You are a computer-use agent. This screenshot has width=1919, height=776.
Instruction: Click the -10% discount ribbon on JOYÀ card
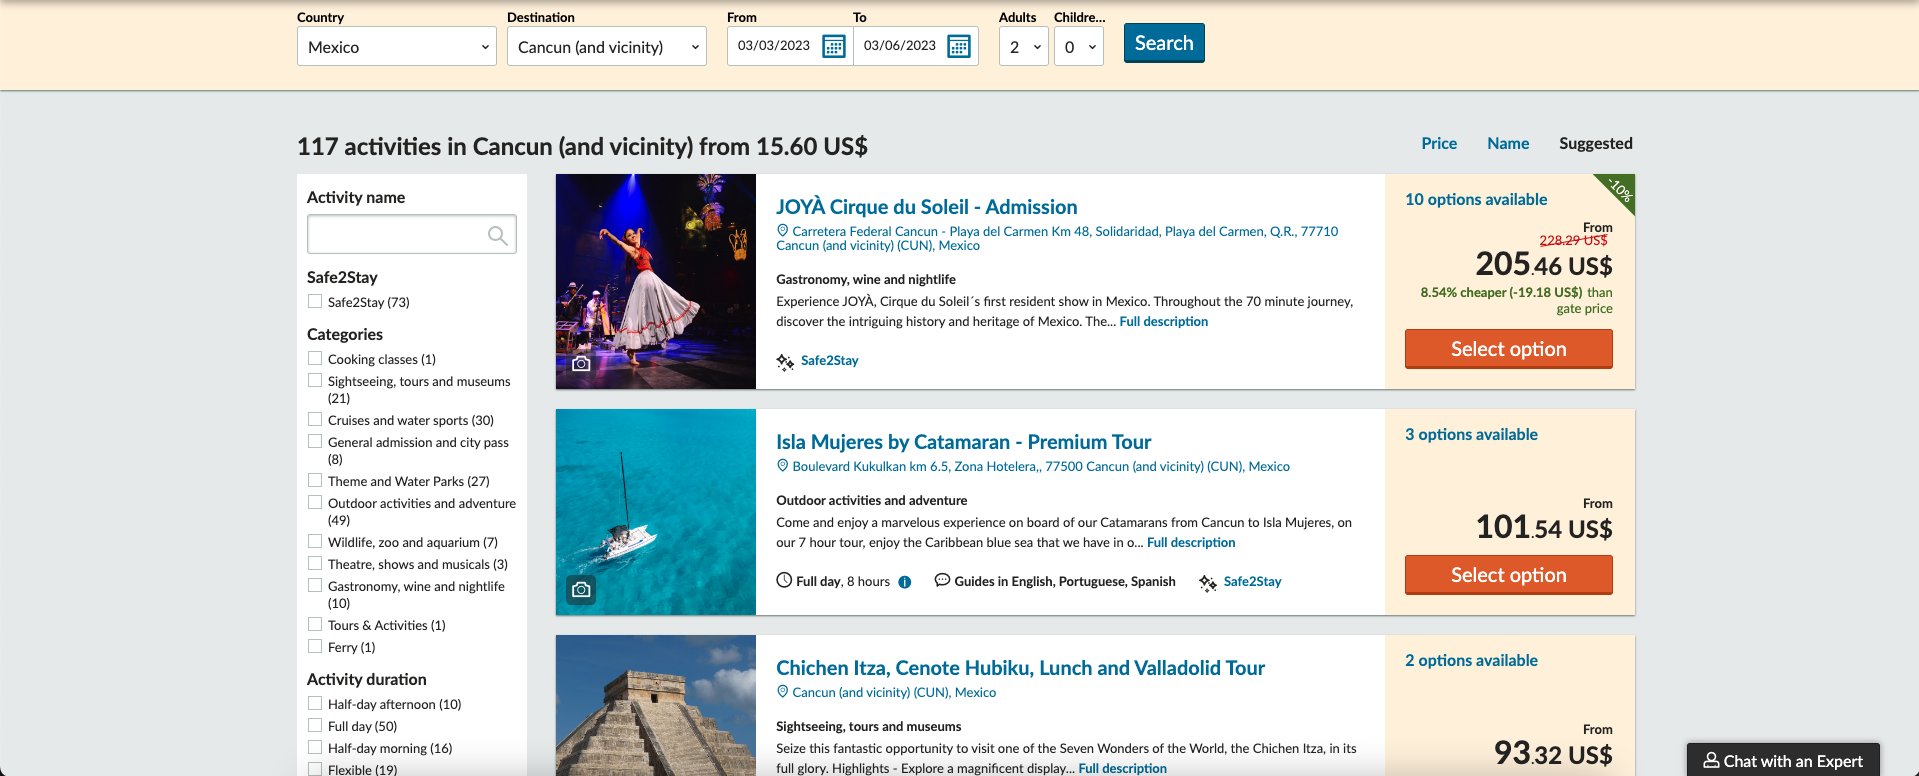click(1618, 190)
